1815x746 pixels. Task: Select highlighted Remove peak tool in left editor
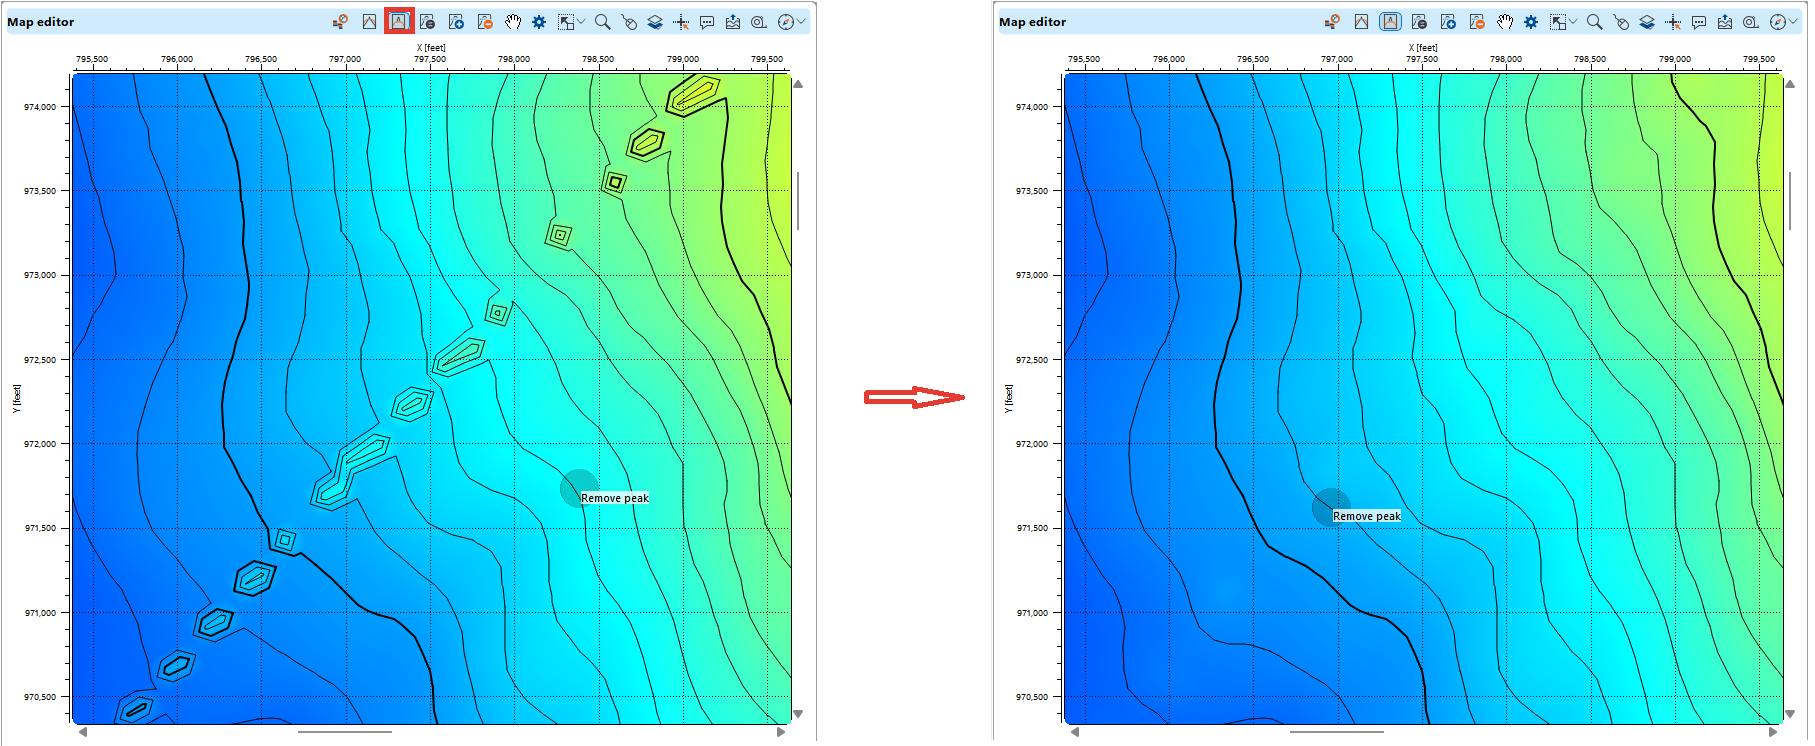(x=399, y=21)
